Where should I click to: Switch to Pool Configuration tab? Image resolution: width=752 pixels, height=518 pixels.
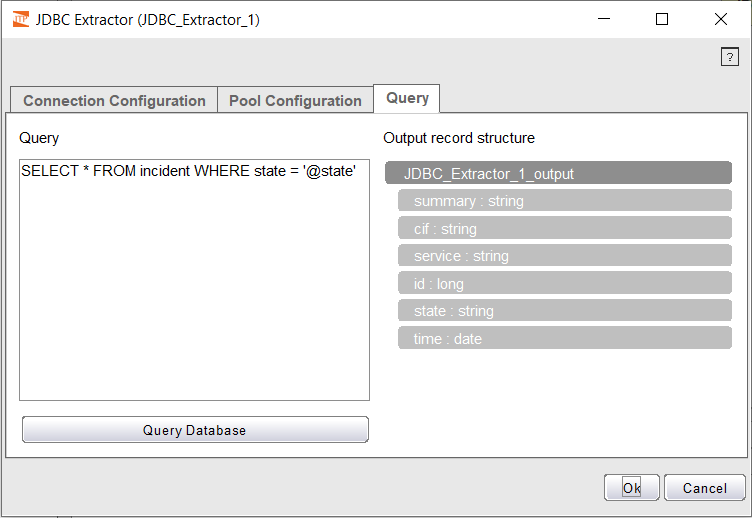(295, 101)
